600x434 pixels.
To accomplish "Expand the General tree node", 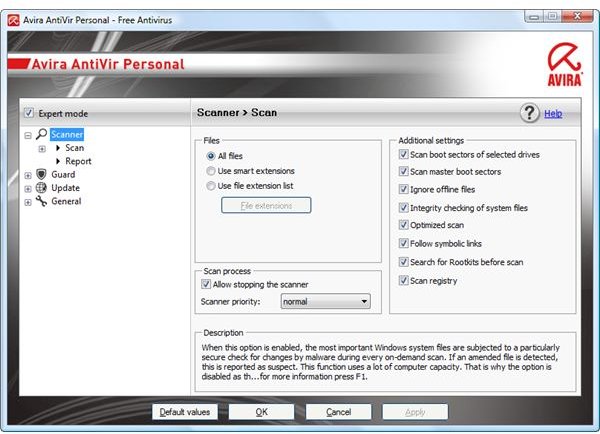I will coord(28,202).
